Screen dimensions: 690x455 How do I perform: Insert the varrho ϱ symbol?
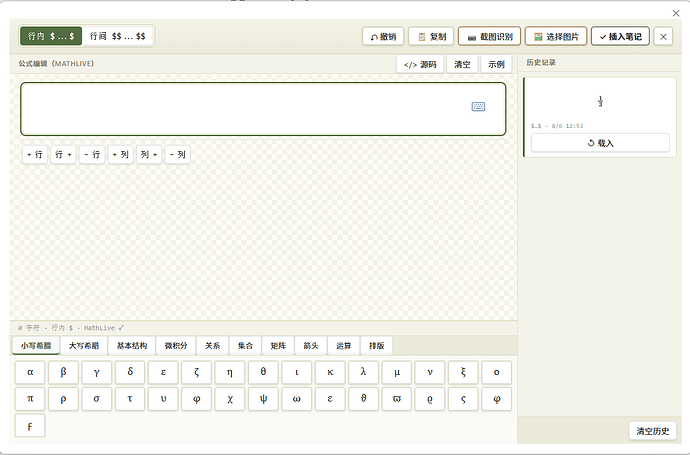pos(430,399)
